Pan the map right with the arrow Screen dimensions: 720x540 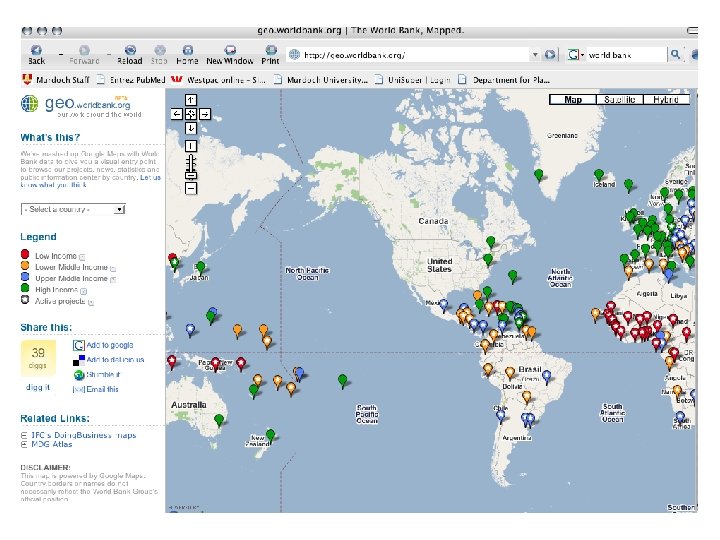205,114
